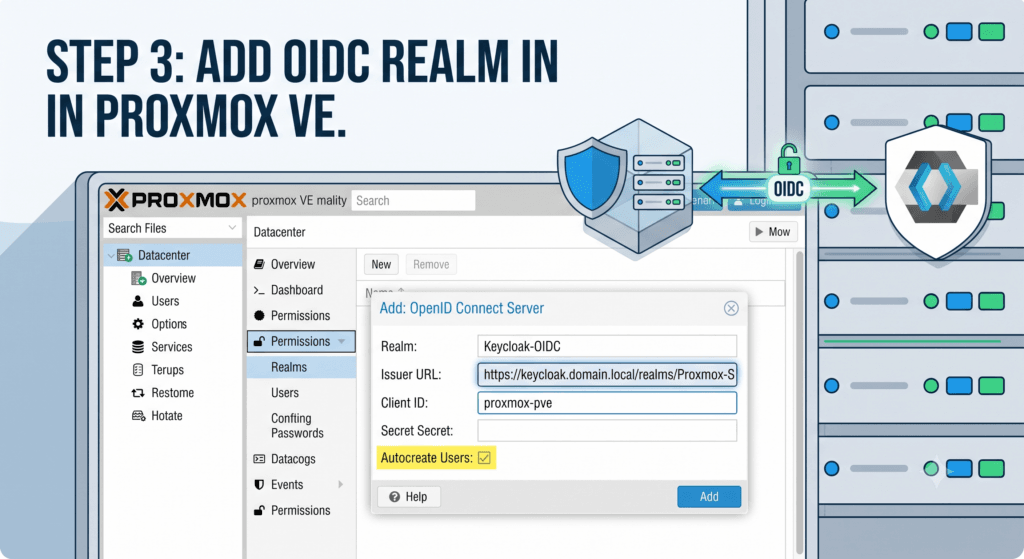Click the Users person icon in tree

pos(138,301)
